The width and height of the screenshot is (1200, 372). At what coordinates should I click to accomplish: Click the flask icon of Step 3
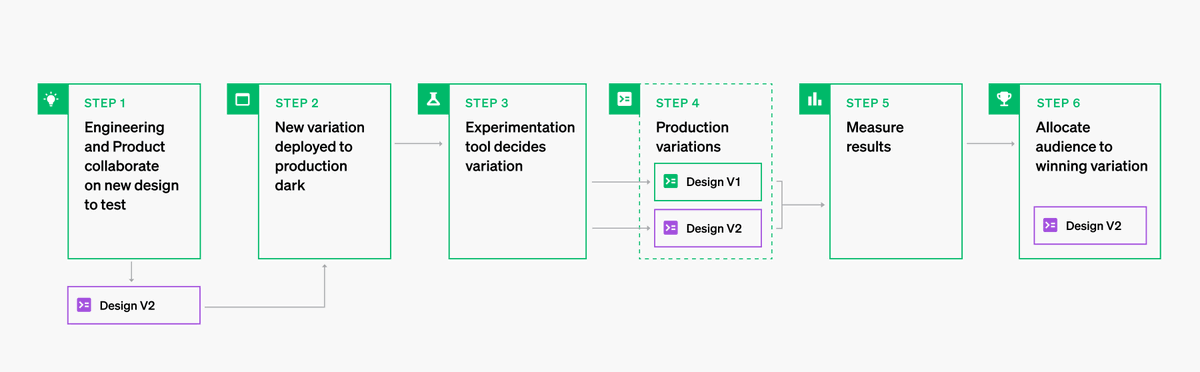433,99
